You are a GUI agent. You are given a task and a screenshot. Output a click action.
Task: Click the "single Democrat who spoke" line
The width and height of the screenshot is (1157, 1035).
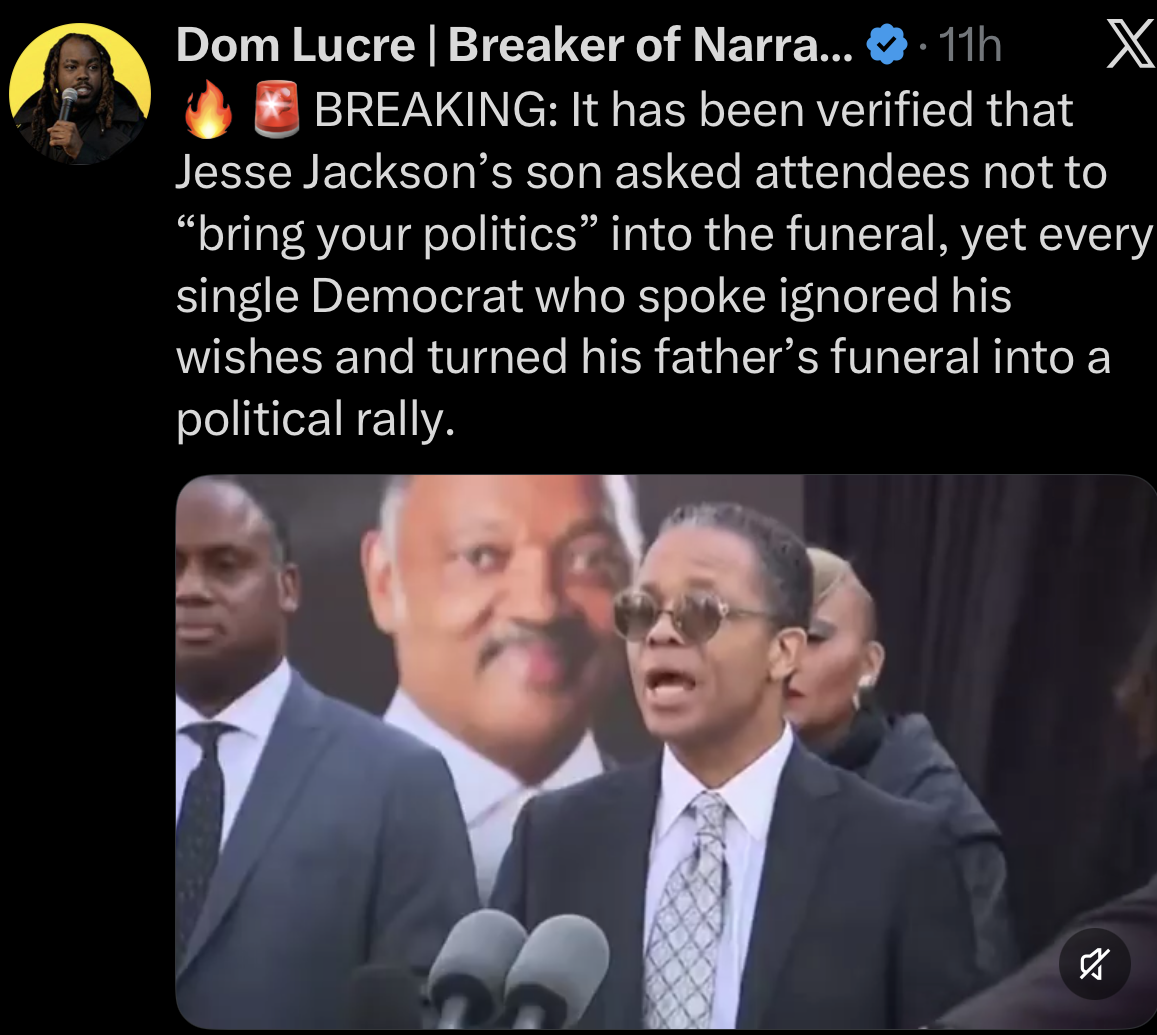click(x=471, y=296)
